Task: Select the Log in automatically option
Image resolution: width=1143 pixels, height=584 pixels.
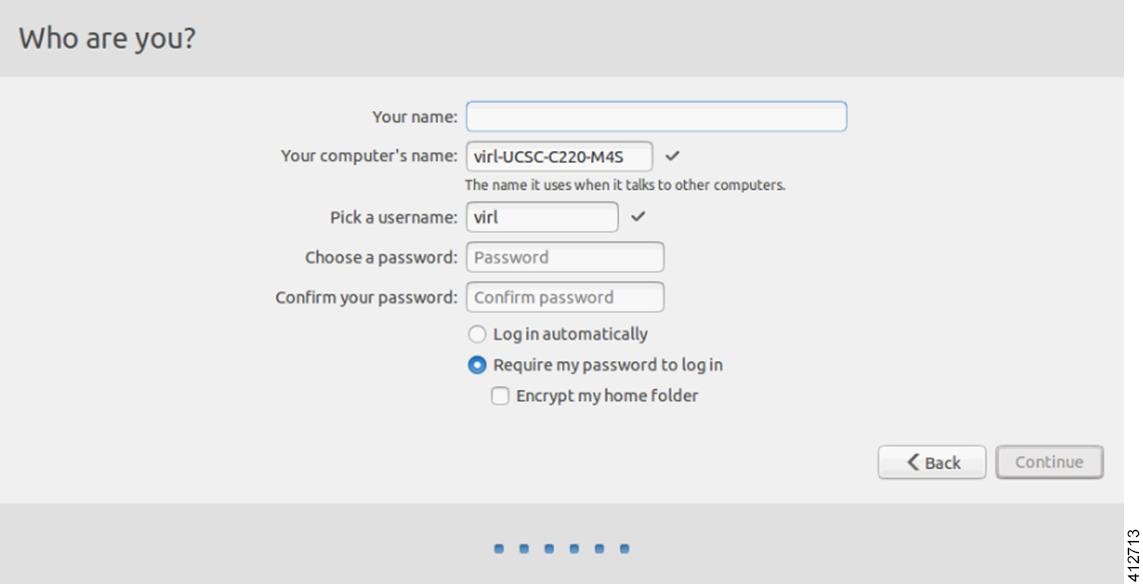Action: pyautogui.click(x=477, y=334)
